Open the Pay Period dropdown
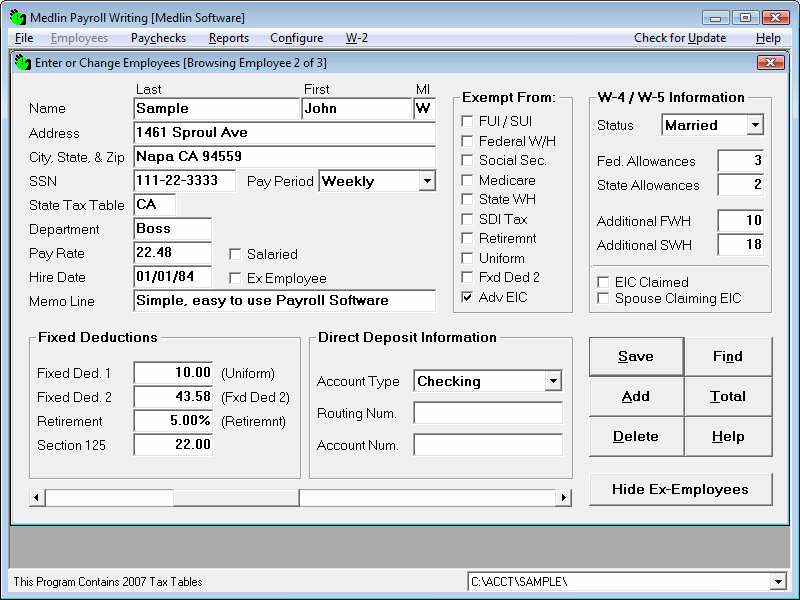The width and height of the screenshot is (800, 600). [427, 181]
